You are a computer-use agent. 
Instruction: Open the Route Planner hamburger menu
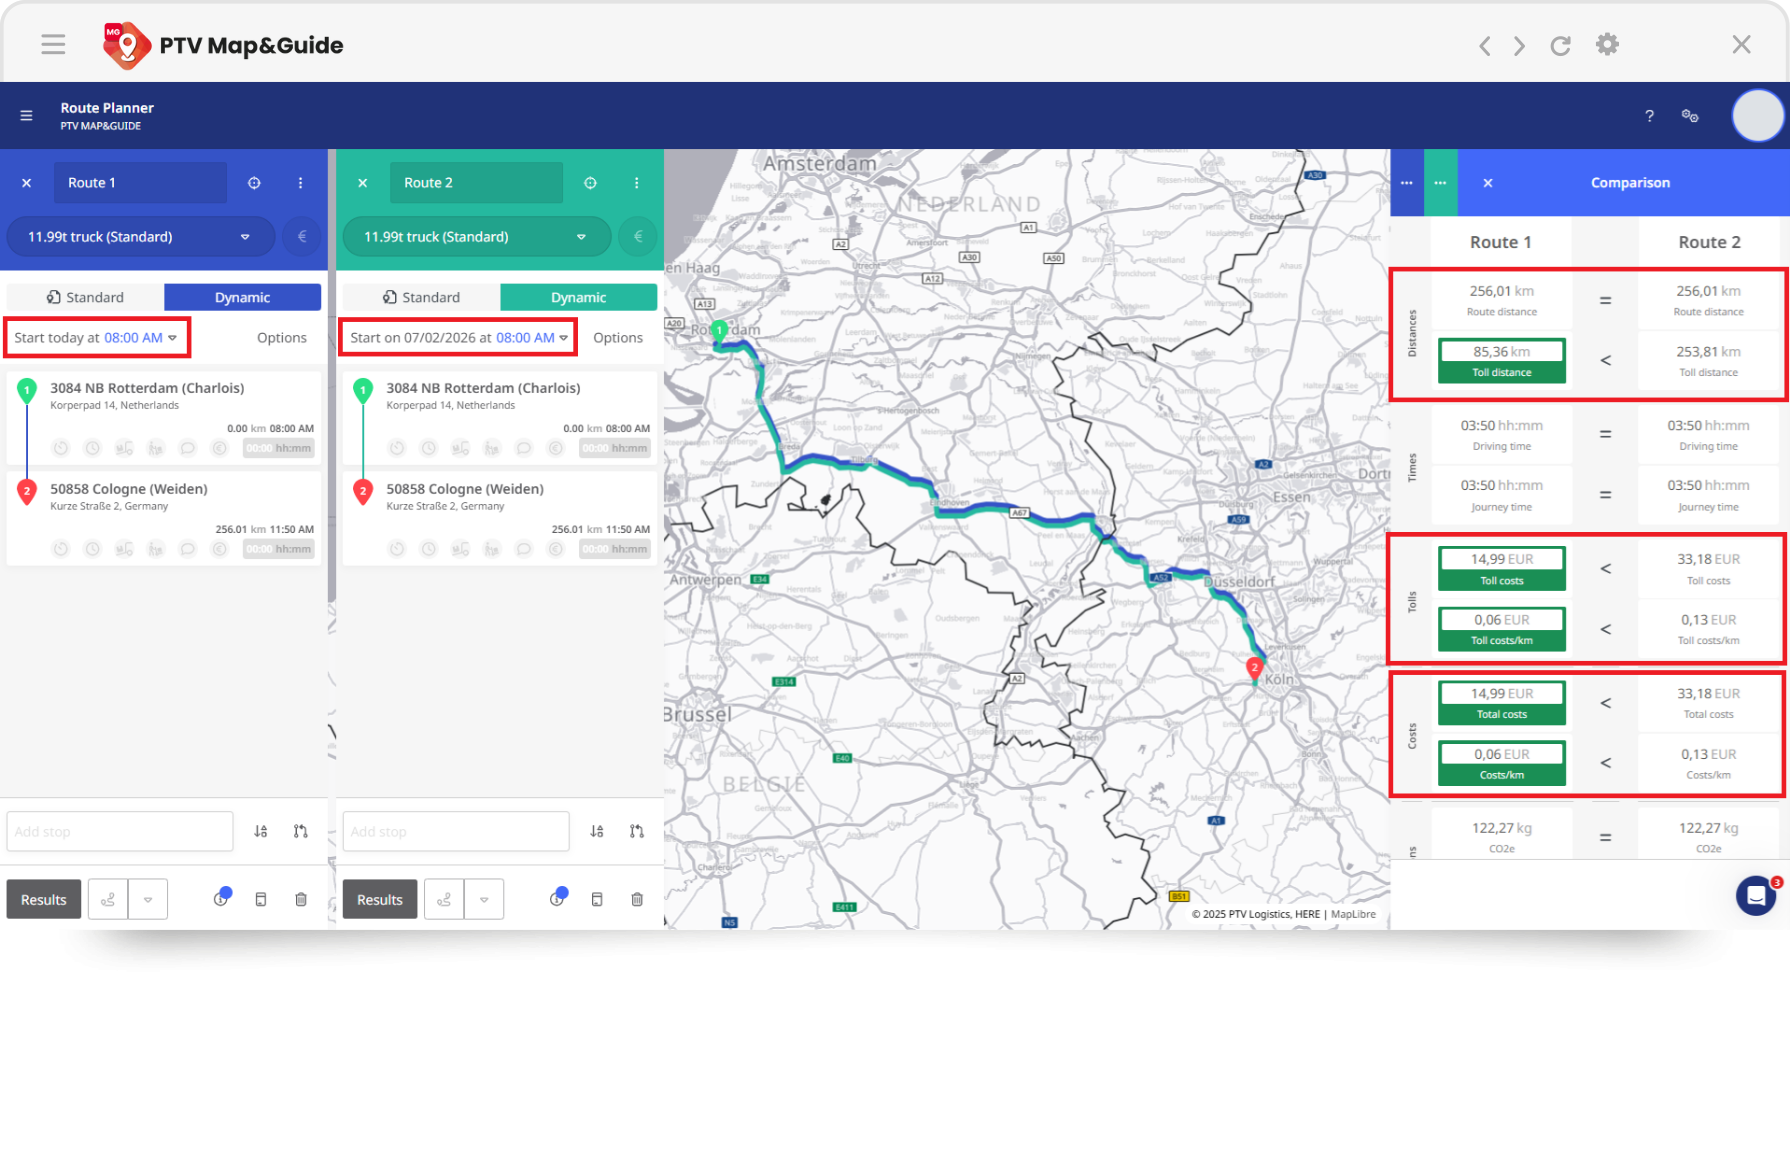tap(27, 116)
